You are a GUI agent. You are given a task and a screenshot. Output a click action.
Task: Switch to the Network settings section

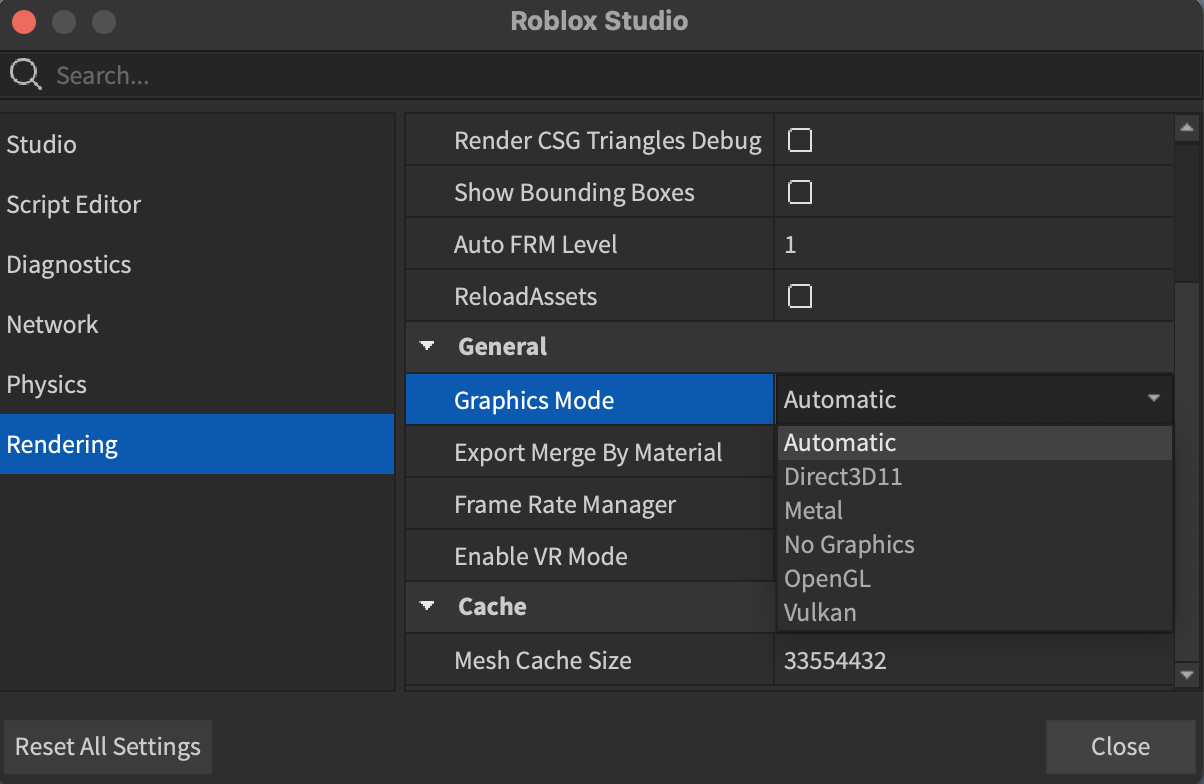tap(52, 324)
